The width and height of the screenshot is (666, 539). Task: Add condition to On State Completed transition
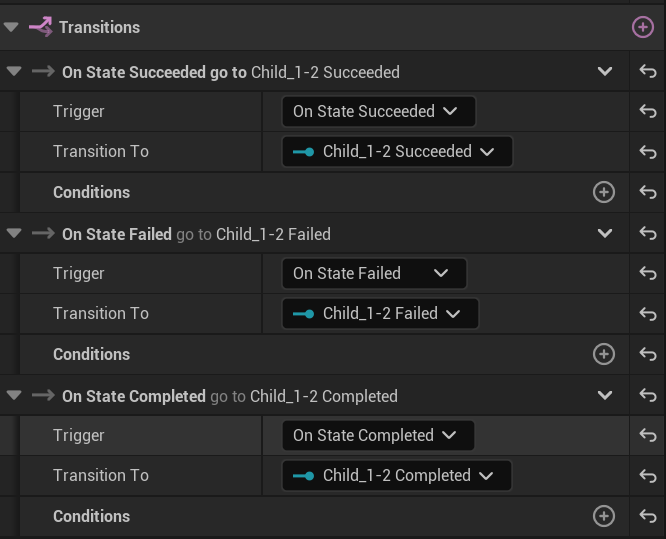pyautogui.click(x=604, y=516)
